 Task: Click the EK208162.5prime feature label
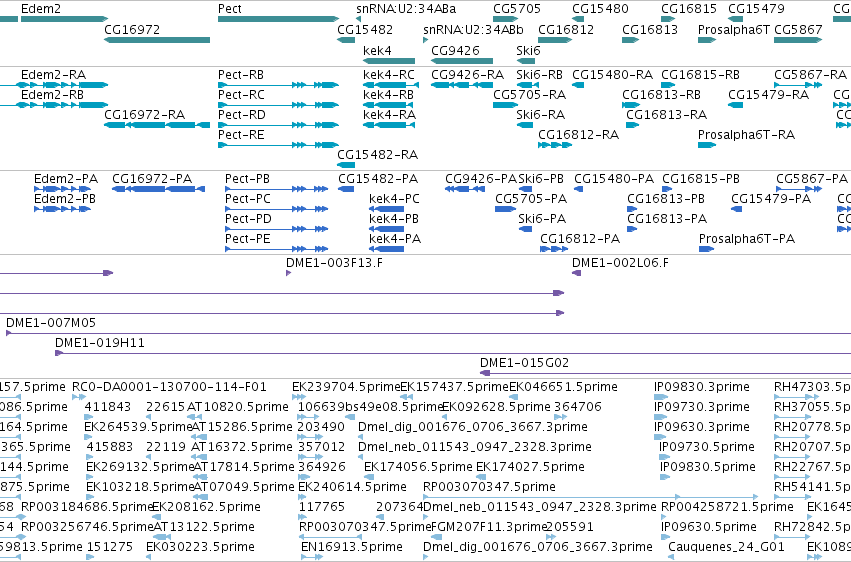(206, 507)
